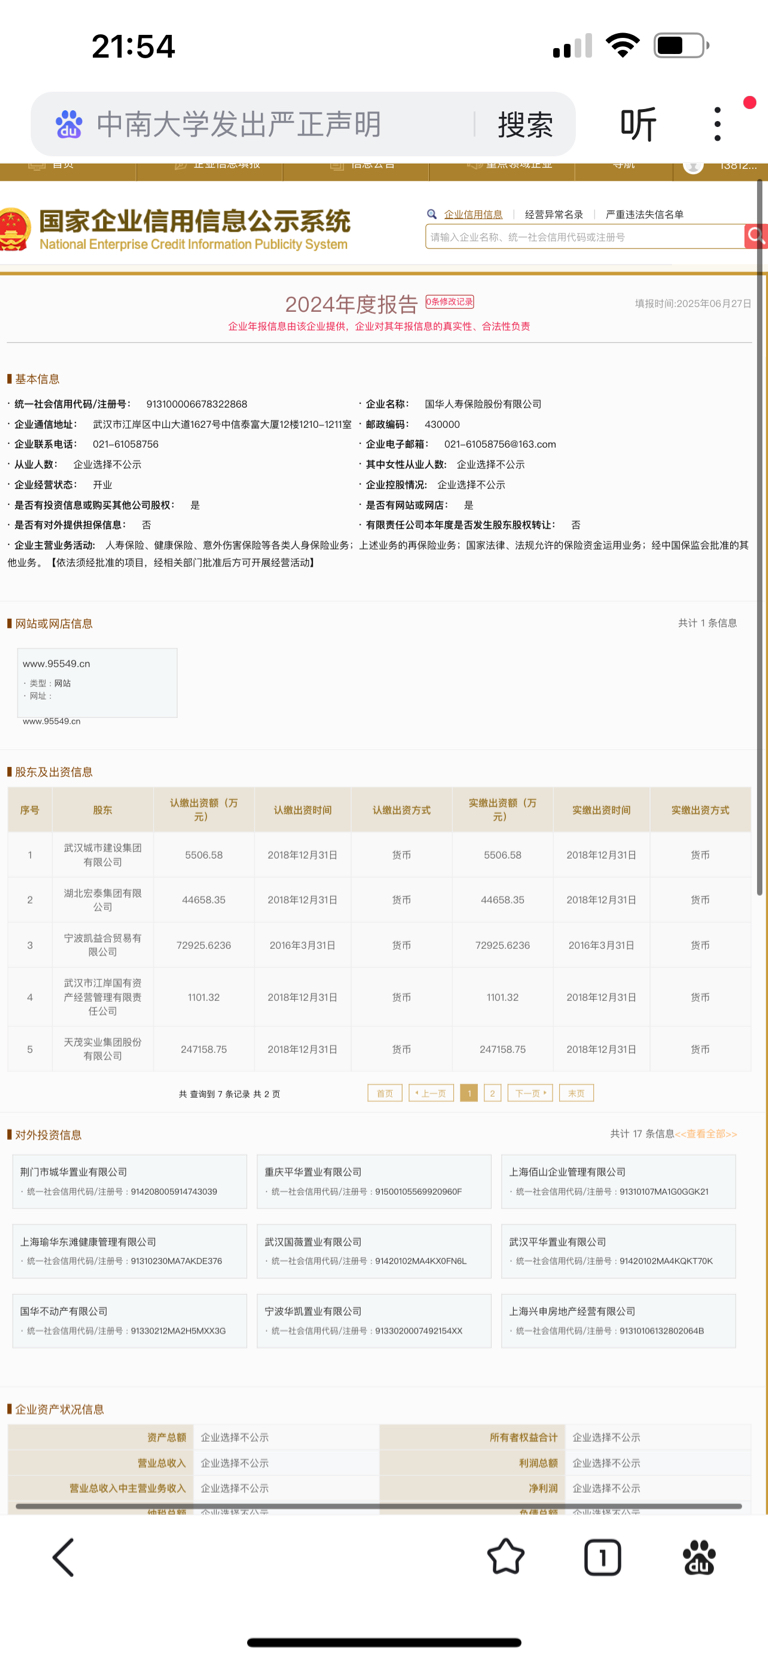Tap the Wi-Fi indicator in the status bar
Screen dimensions: 768x1662
[623, 45]
